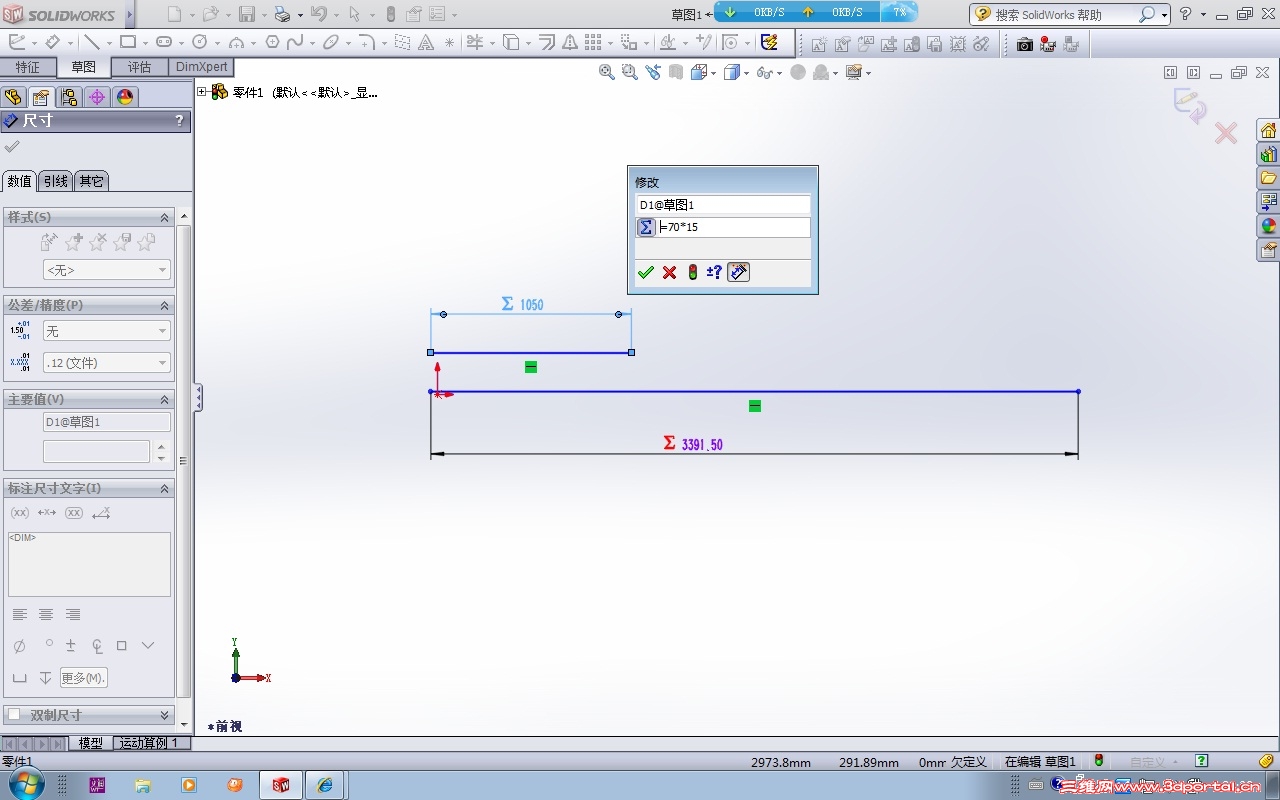Switch to the 其它 tab

coord(92,181)
